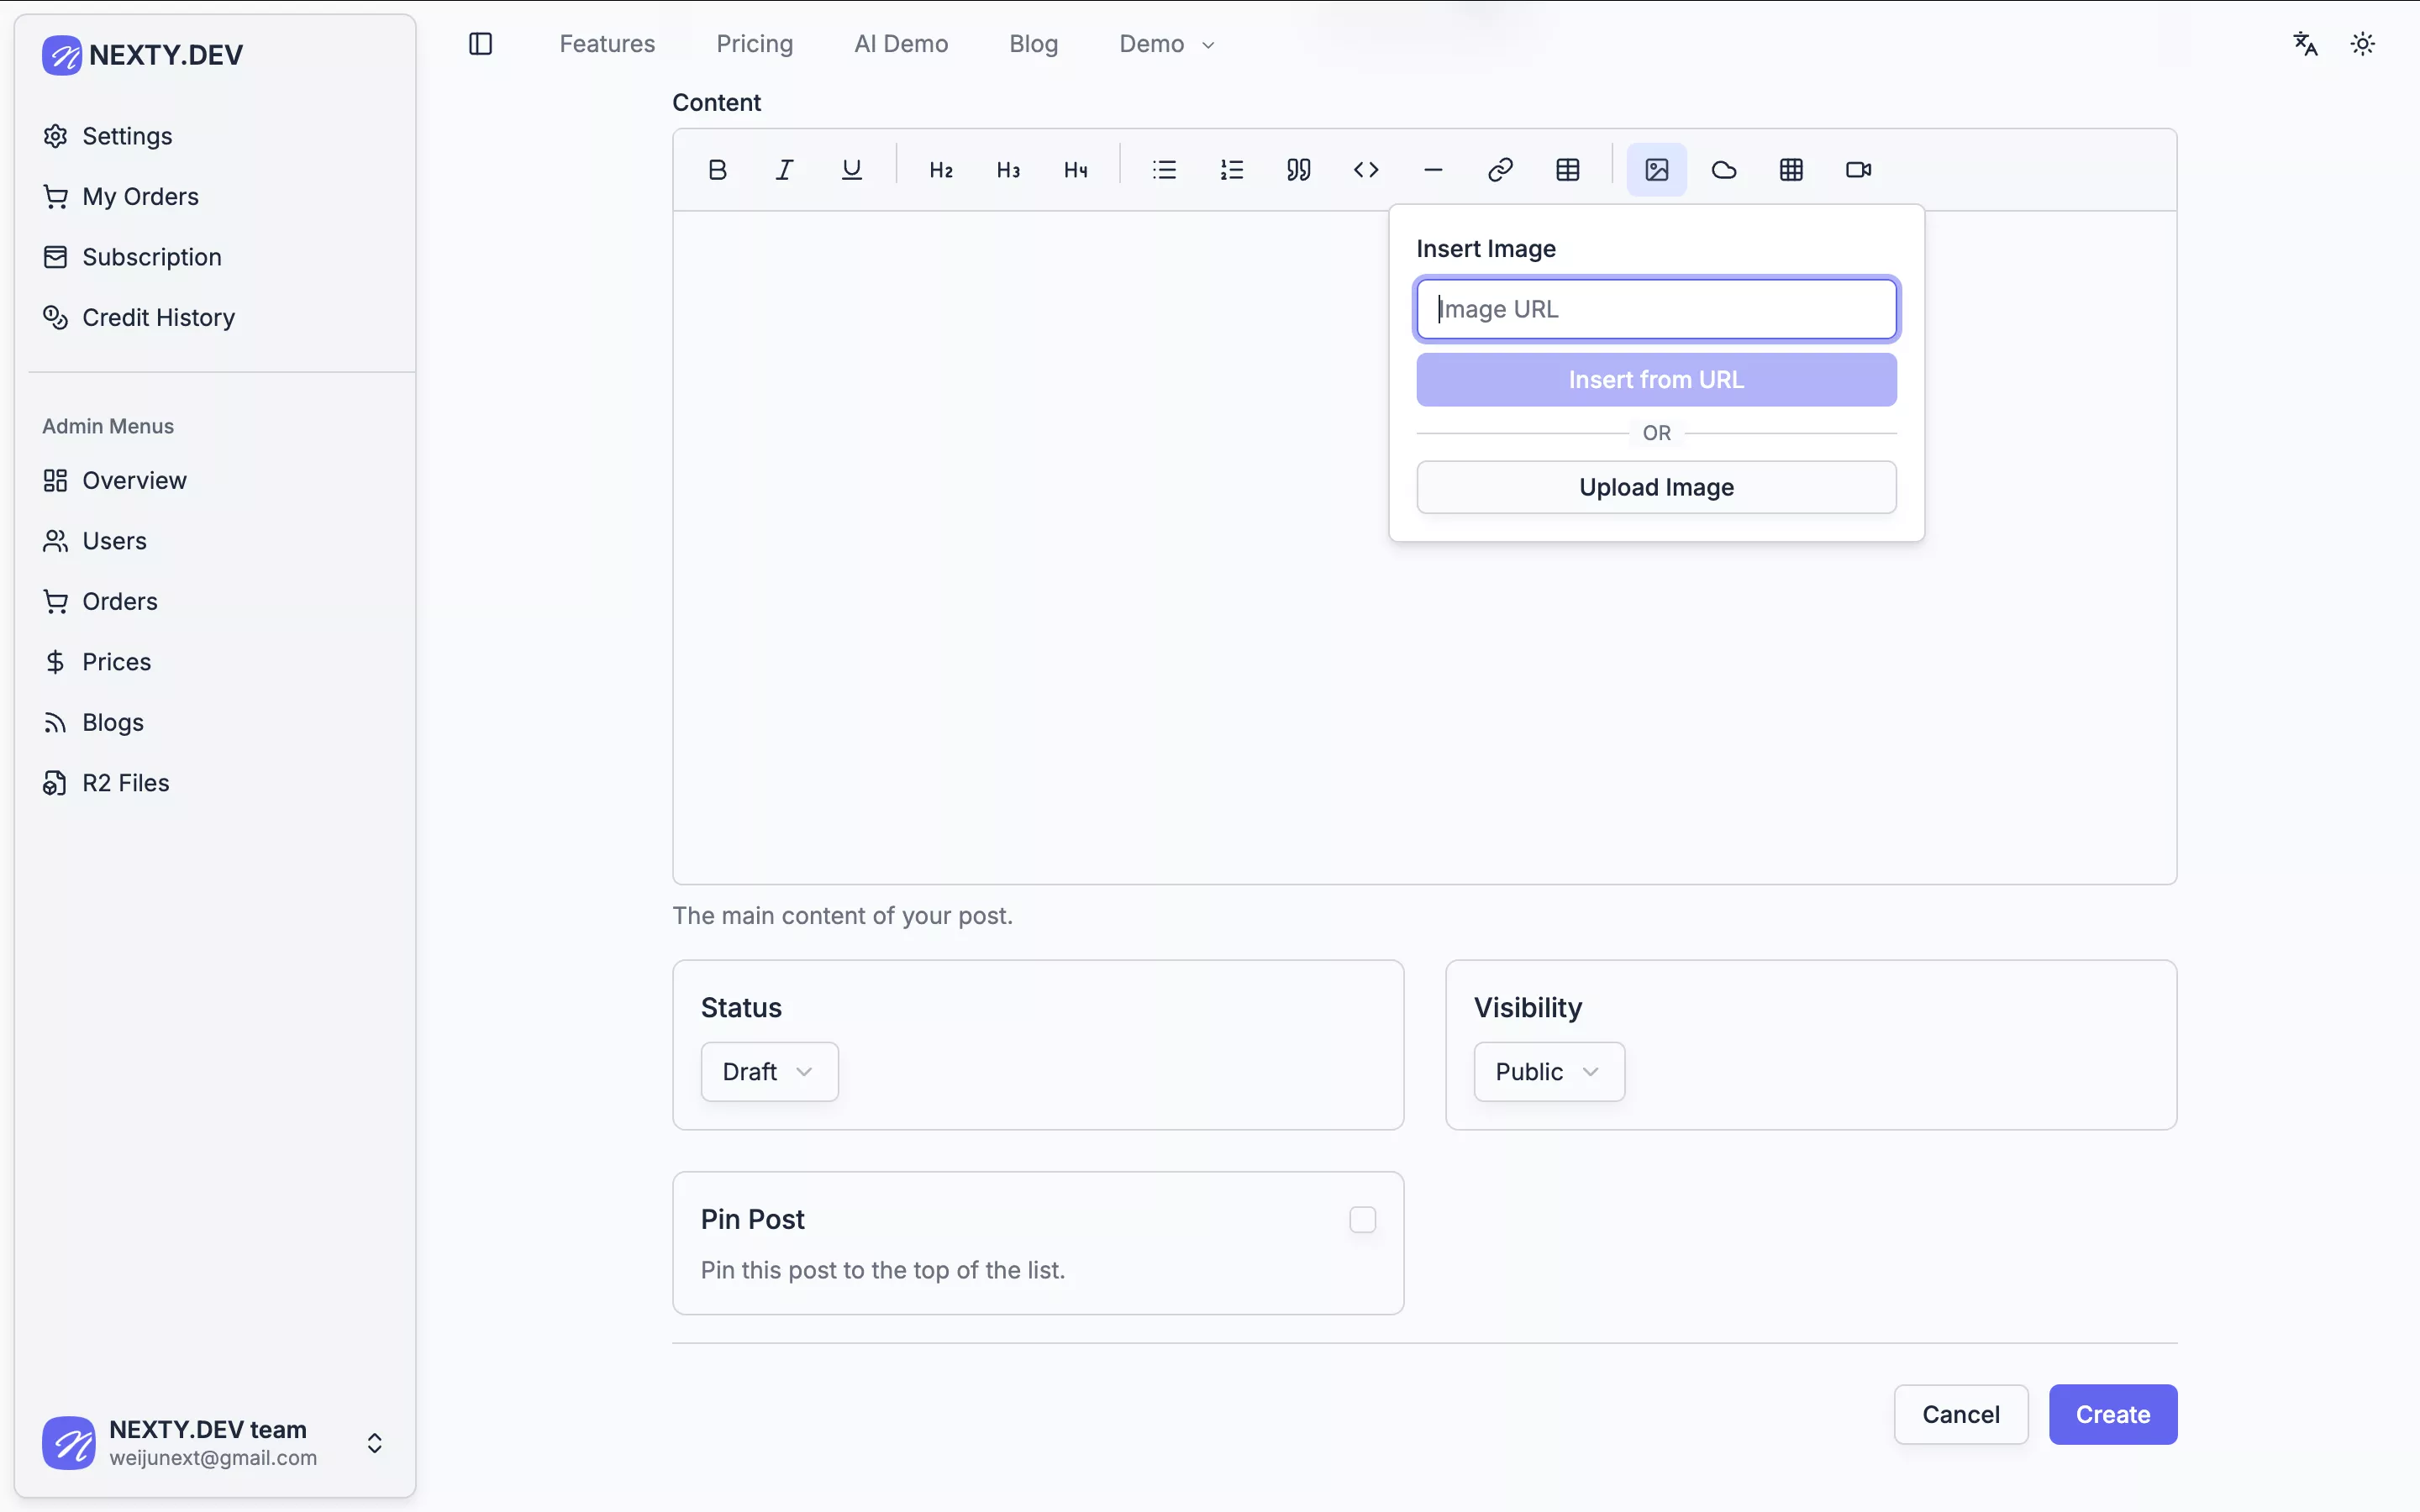
Task: Insert a video with the camera icon
Action: [1858, 170]
